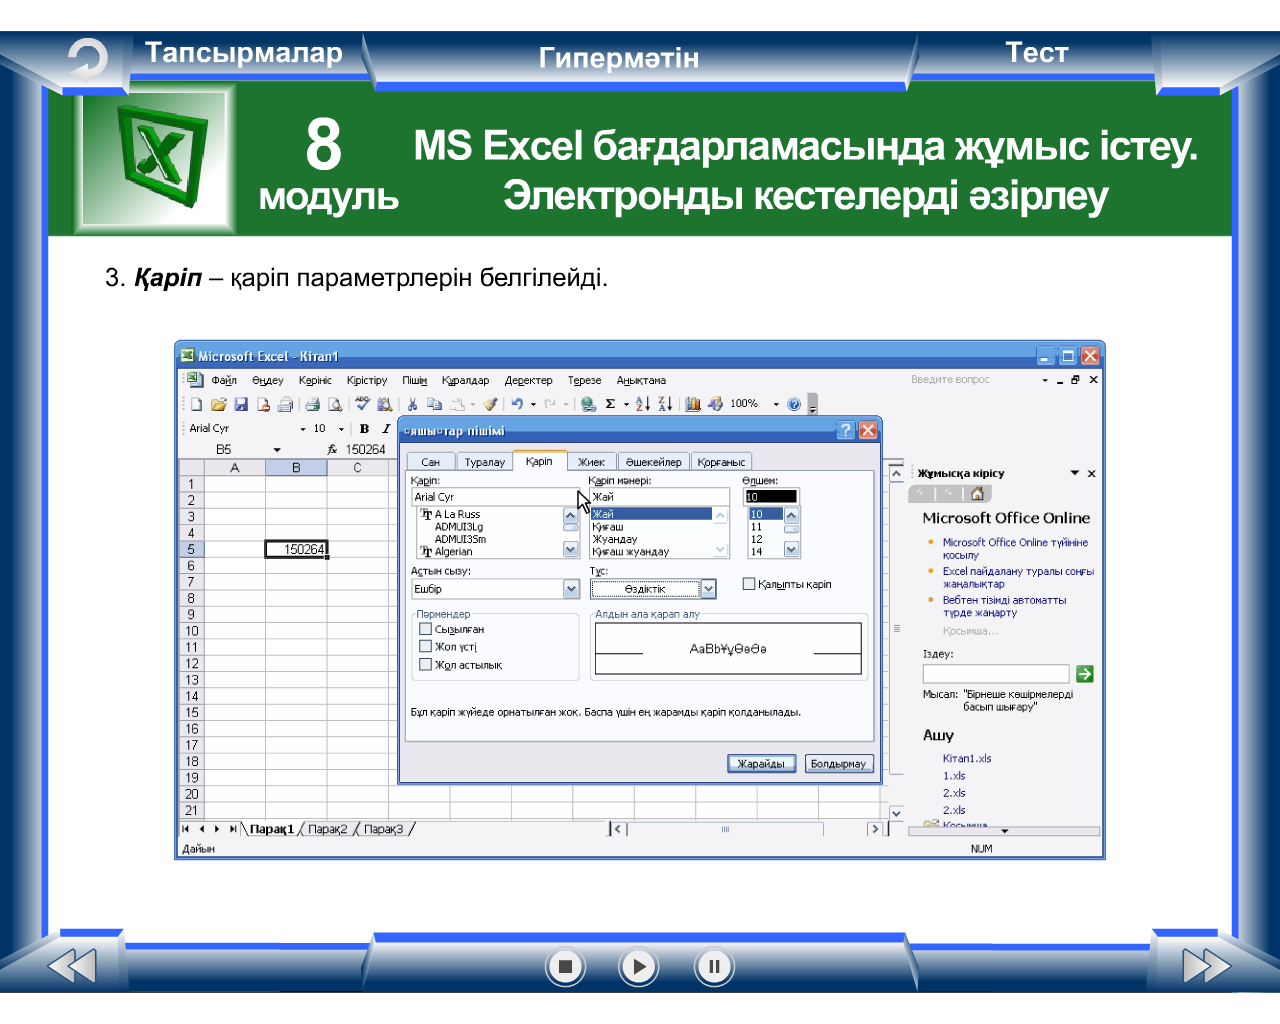Open the Пішім menu
The width and height of the screenshot is (1280, 1024).
(x=414, y=380)
